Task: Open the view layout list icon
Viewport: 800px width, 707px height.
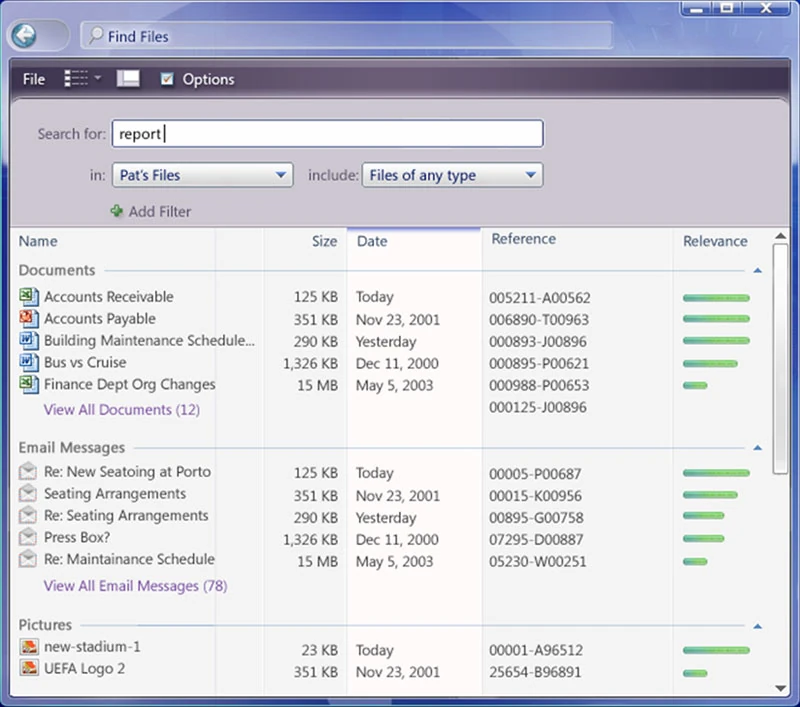Action: (x=76, y=79)
